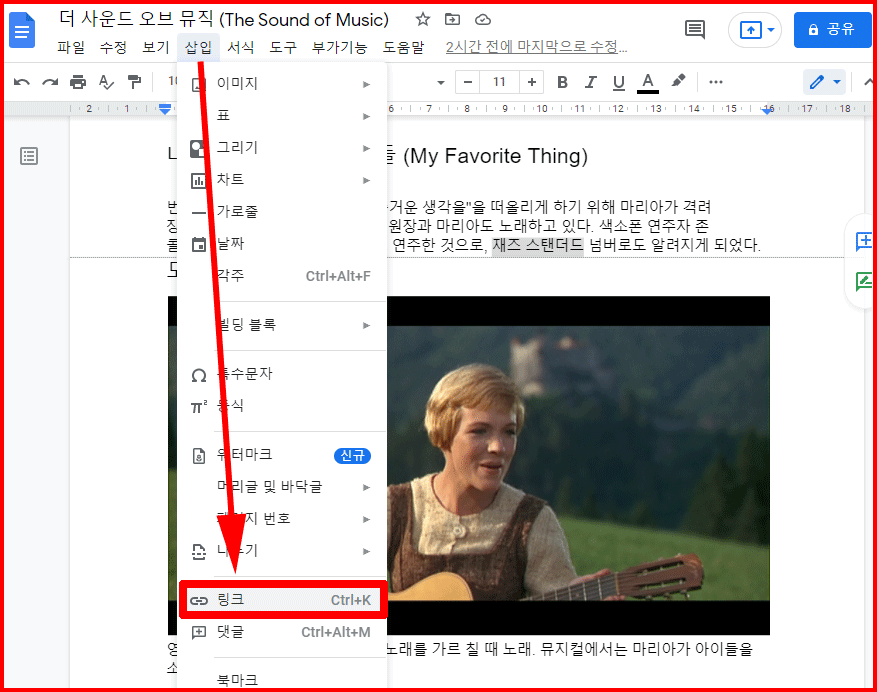Click the 삽입 menu
The height and width of the screenshot is (692, 877).
click(199, 48)
